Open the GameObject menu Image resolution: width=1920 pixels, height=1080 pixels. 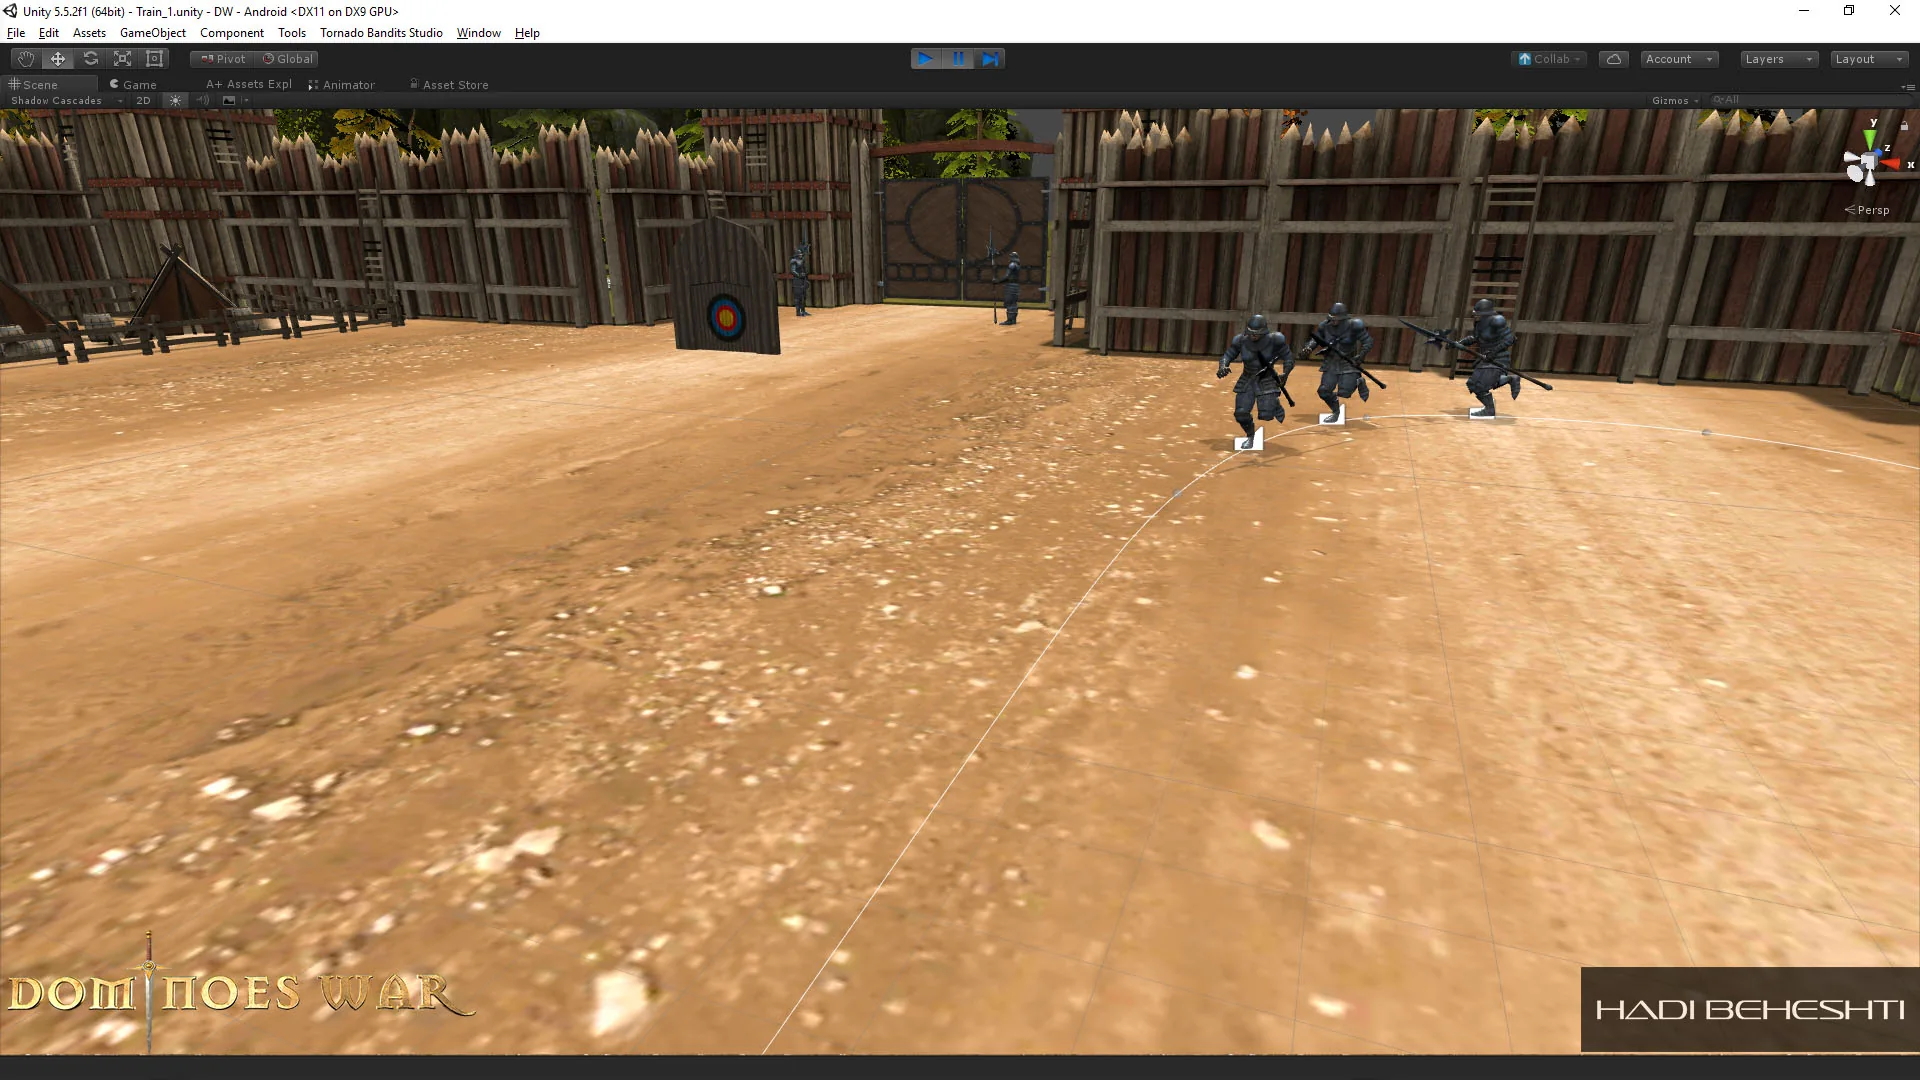[x=153, y=33]
